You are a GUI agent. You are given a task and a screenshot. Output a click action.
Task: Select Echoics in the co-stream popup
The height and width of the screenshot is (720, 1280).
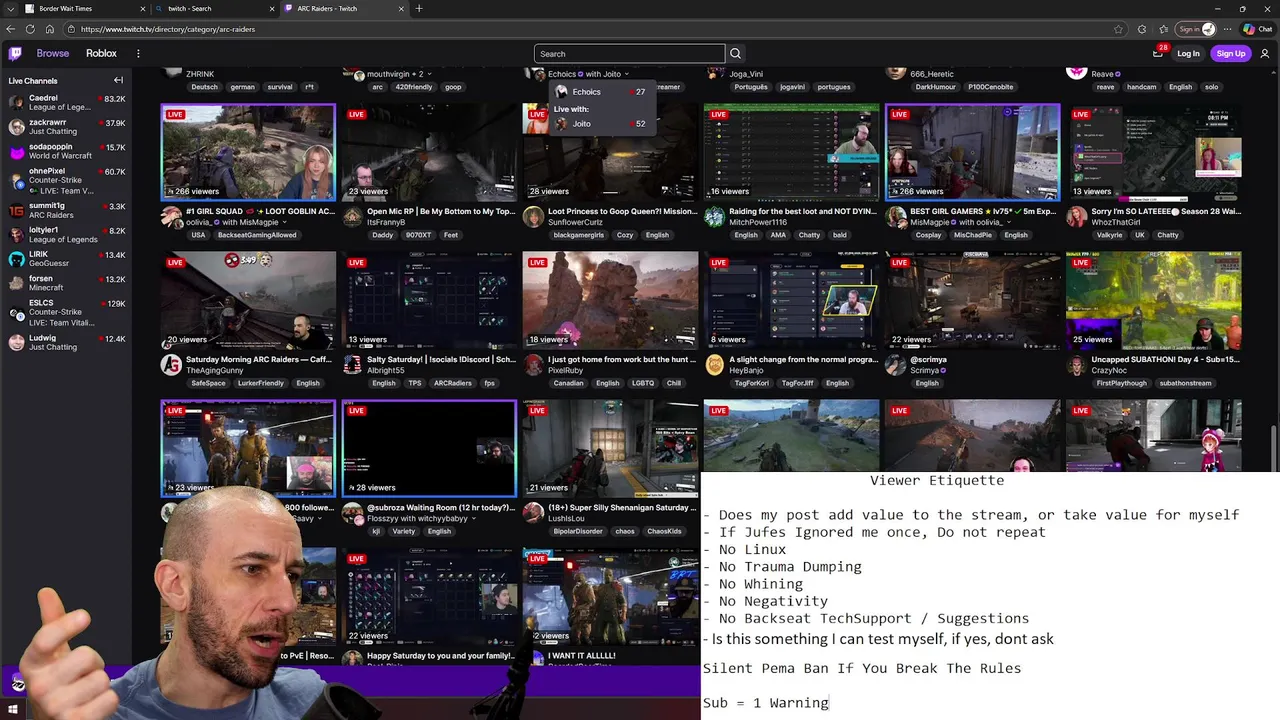pos(600,92)
